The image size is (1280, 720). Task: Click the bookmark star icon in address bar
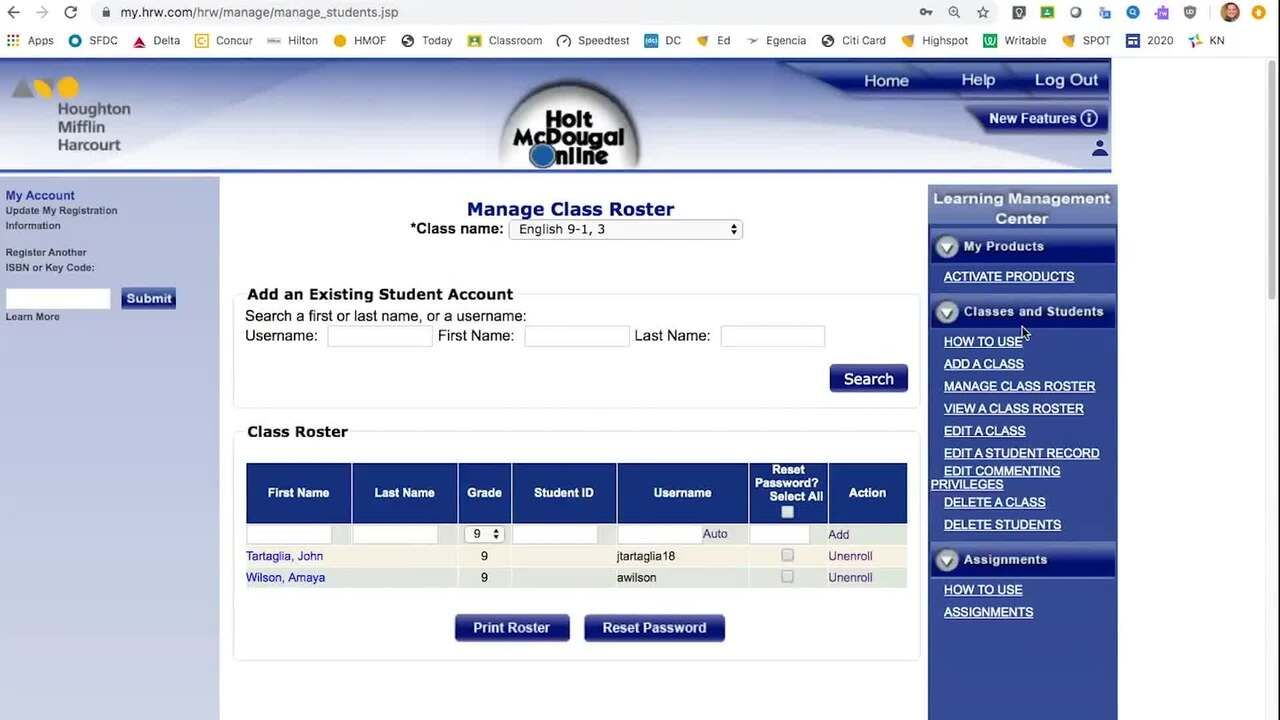[x=983, y=12]
